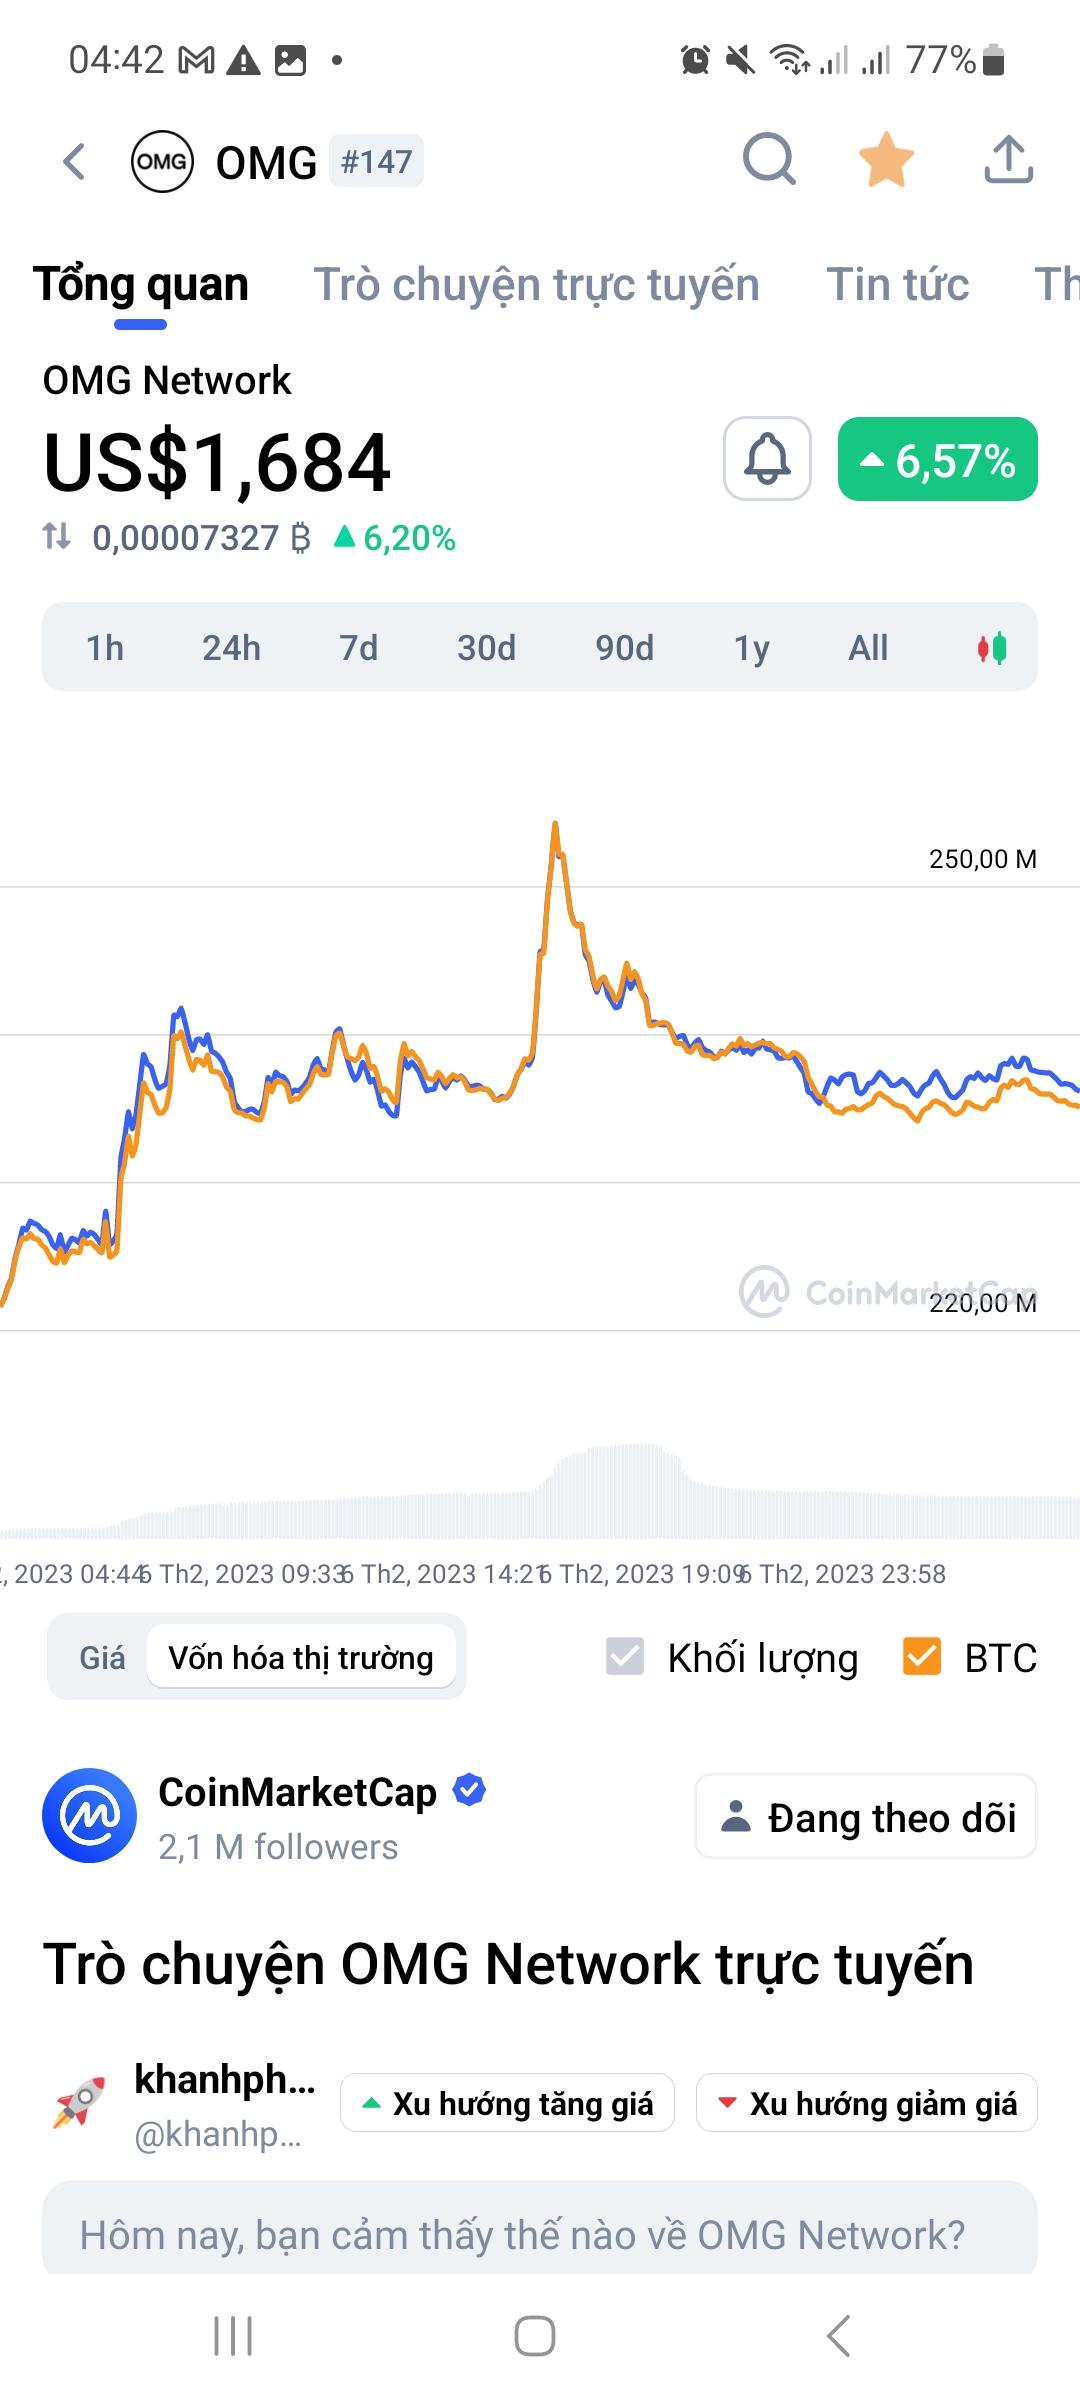The width and height of the screenshot is (1080, 2400).
Task: Open the Tin tức tab
Action: 897,284
